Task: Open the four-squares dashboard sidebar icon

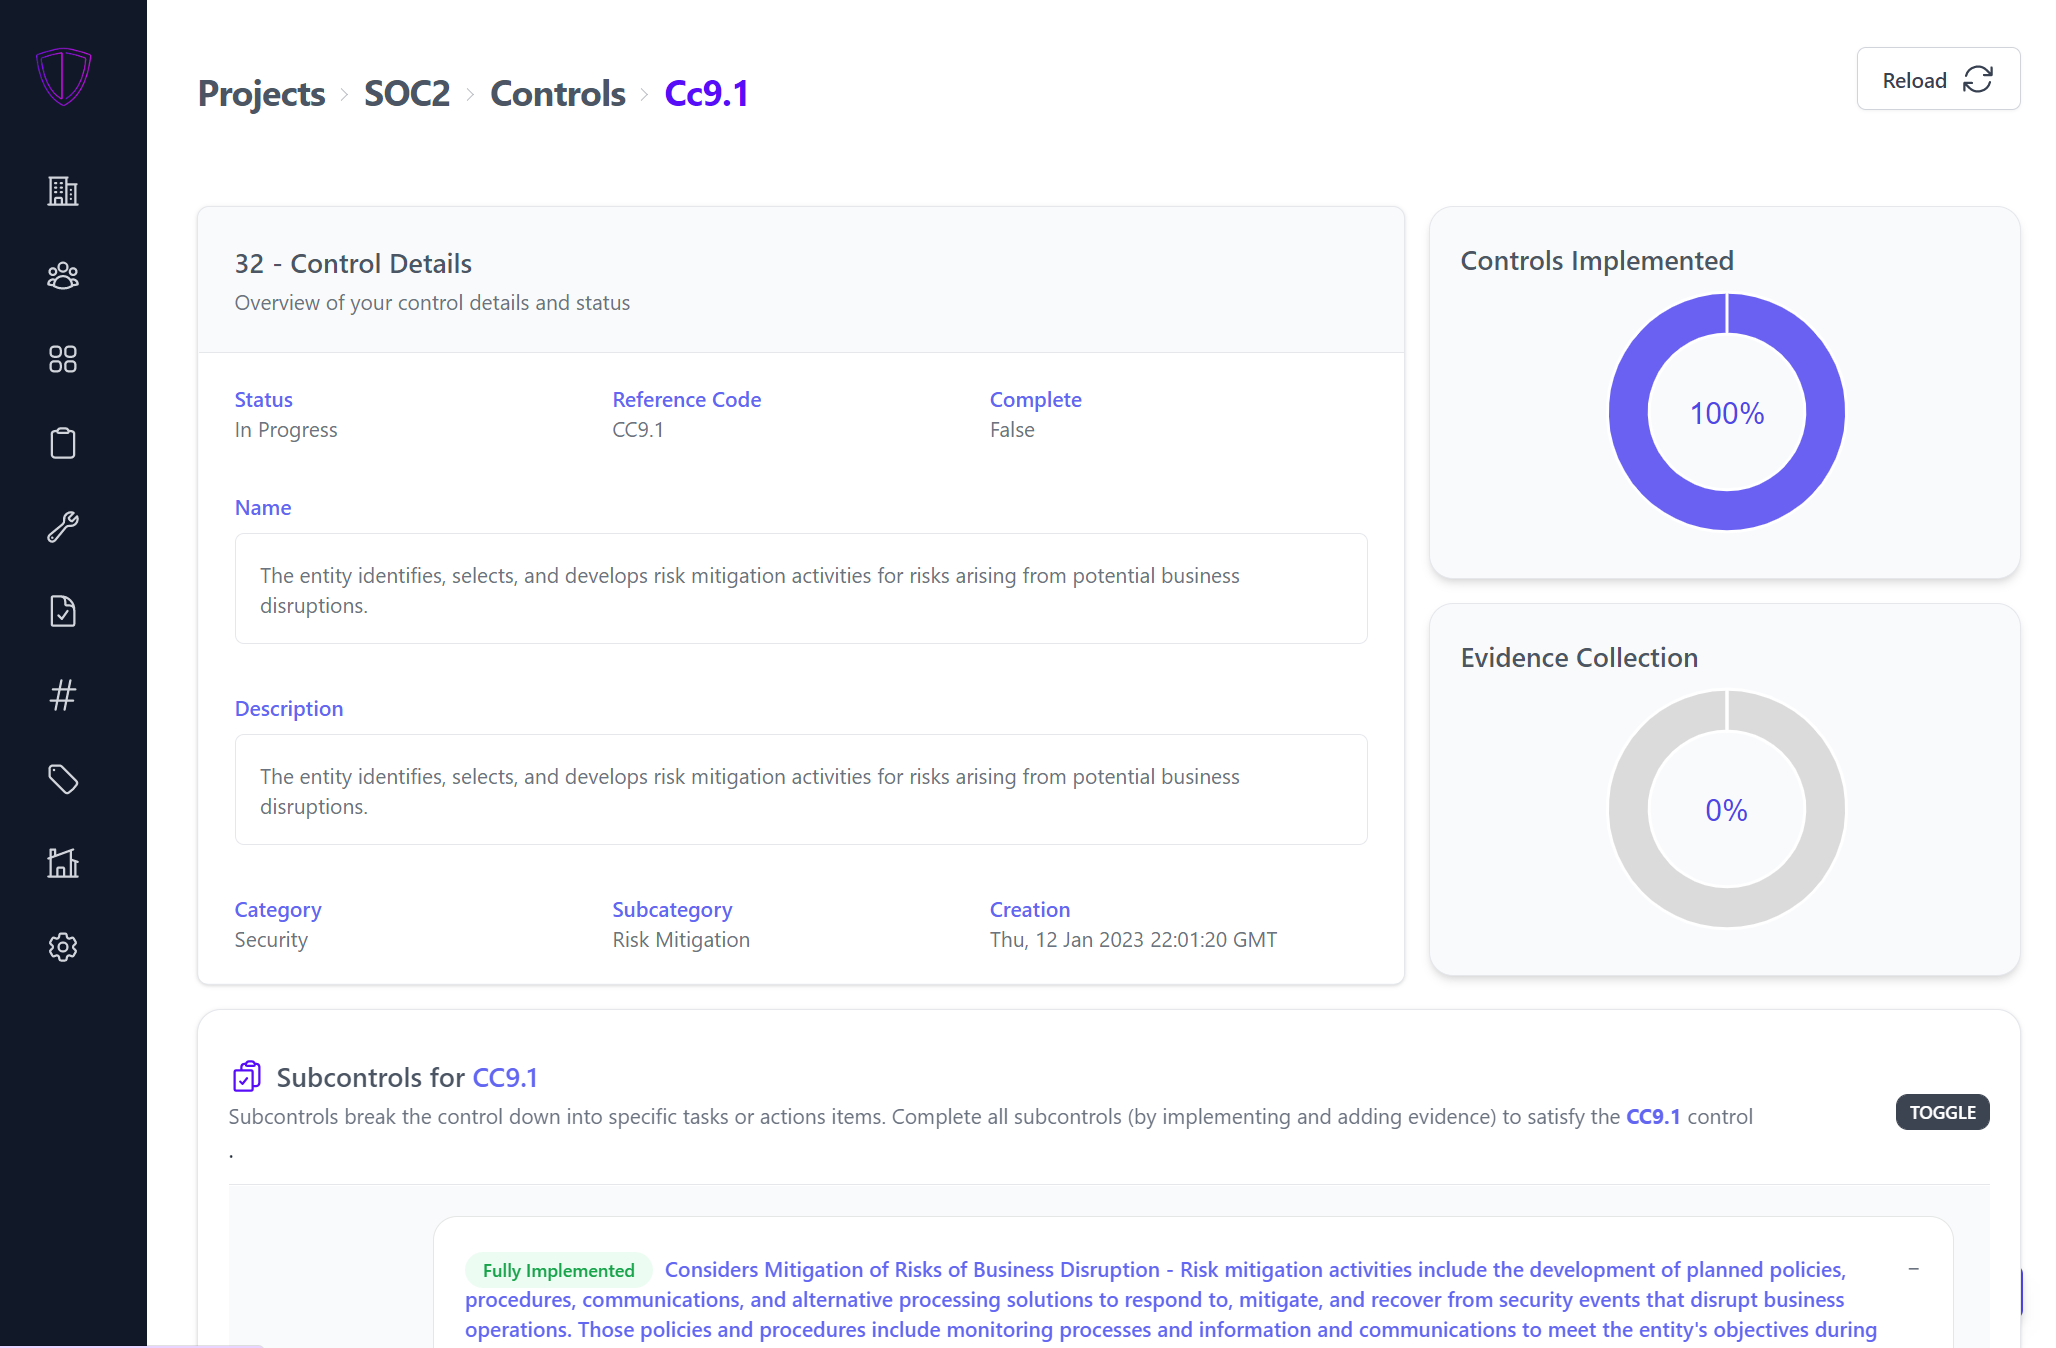Action: [x=63, y=359]
